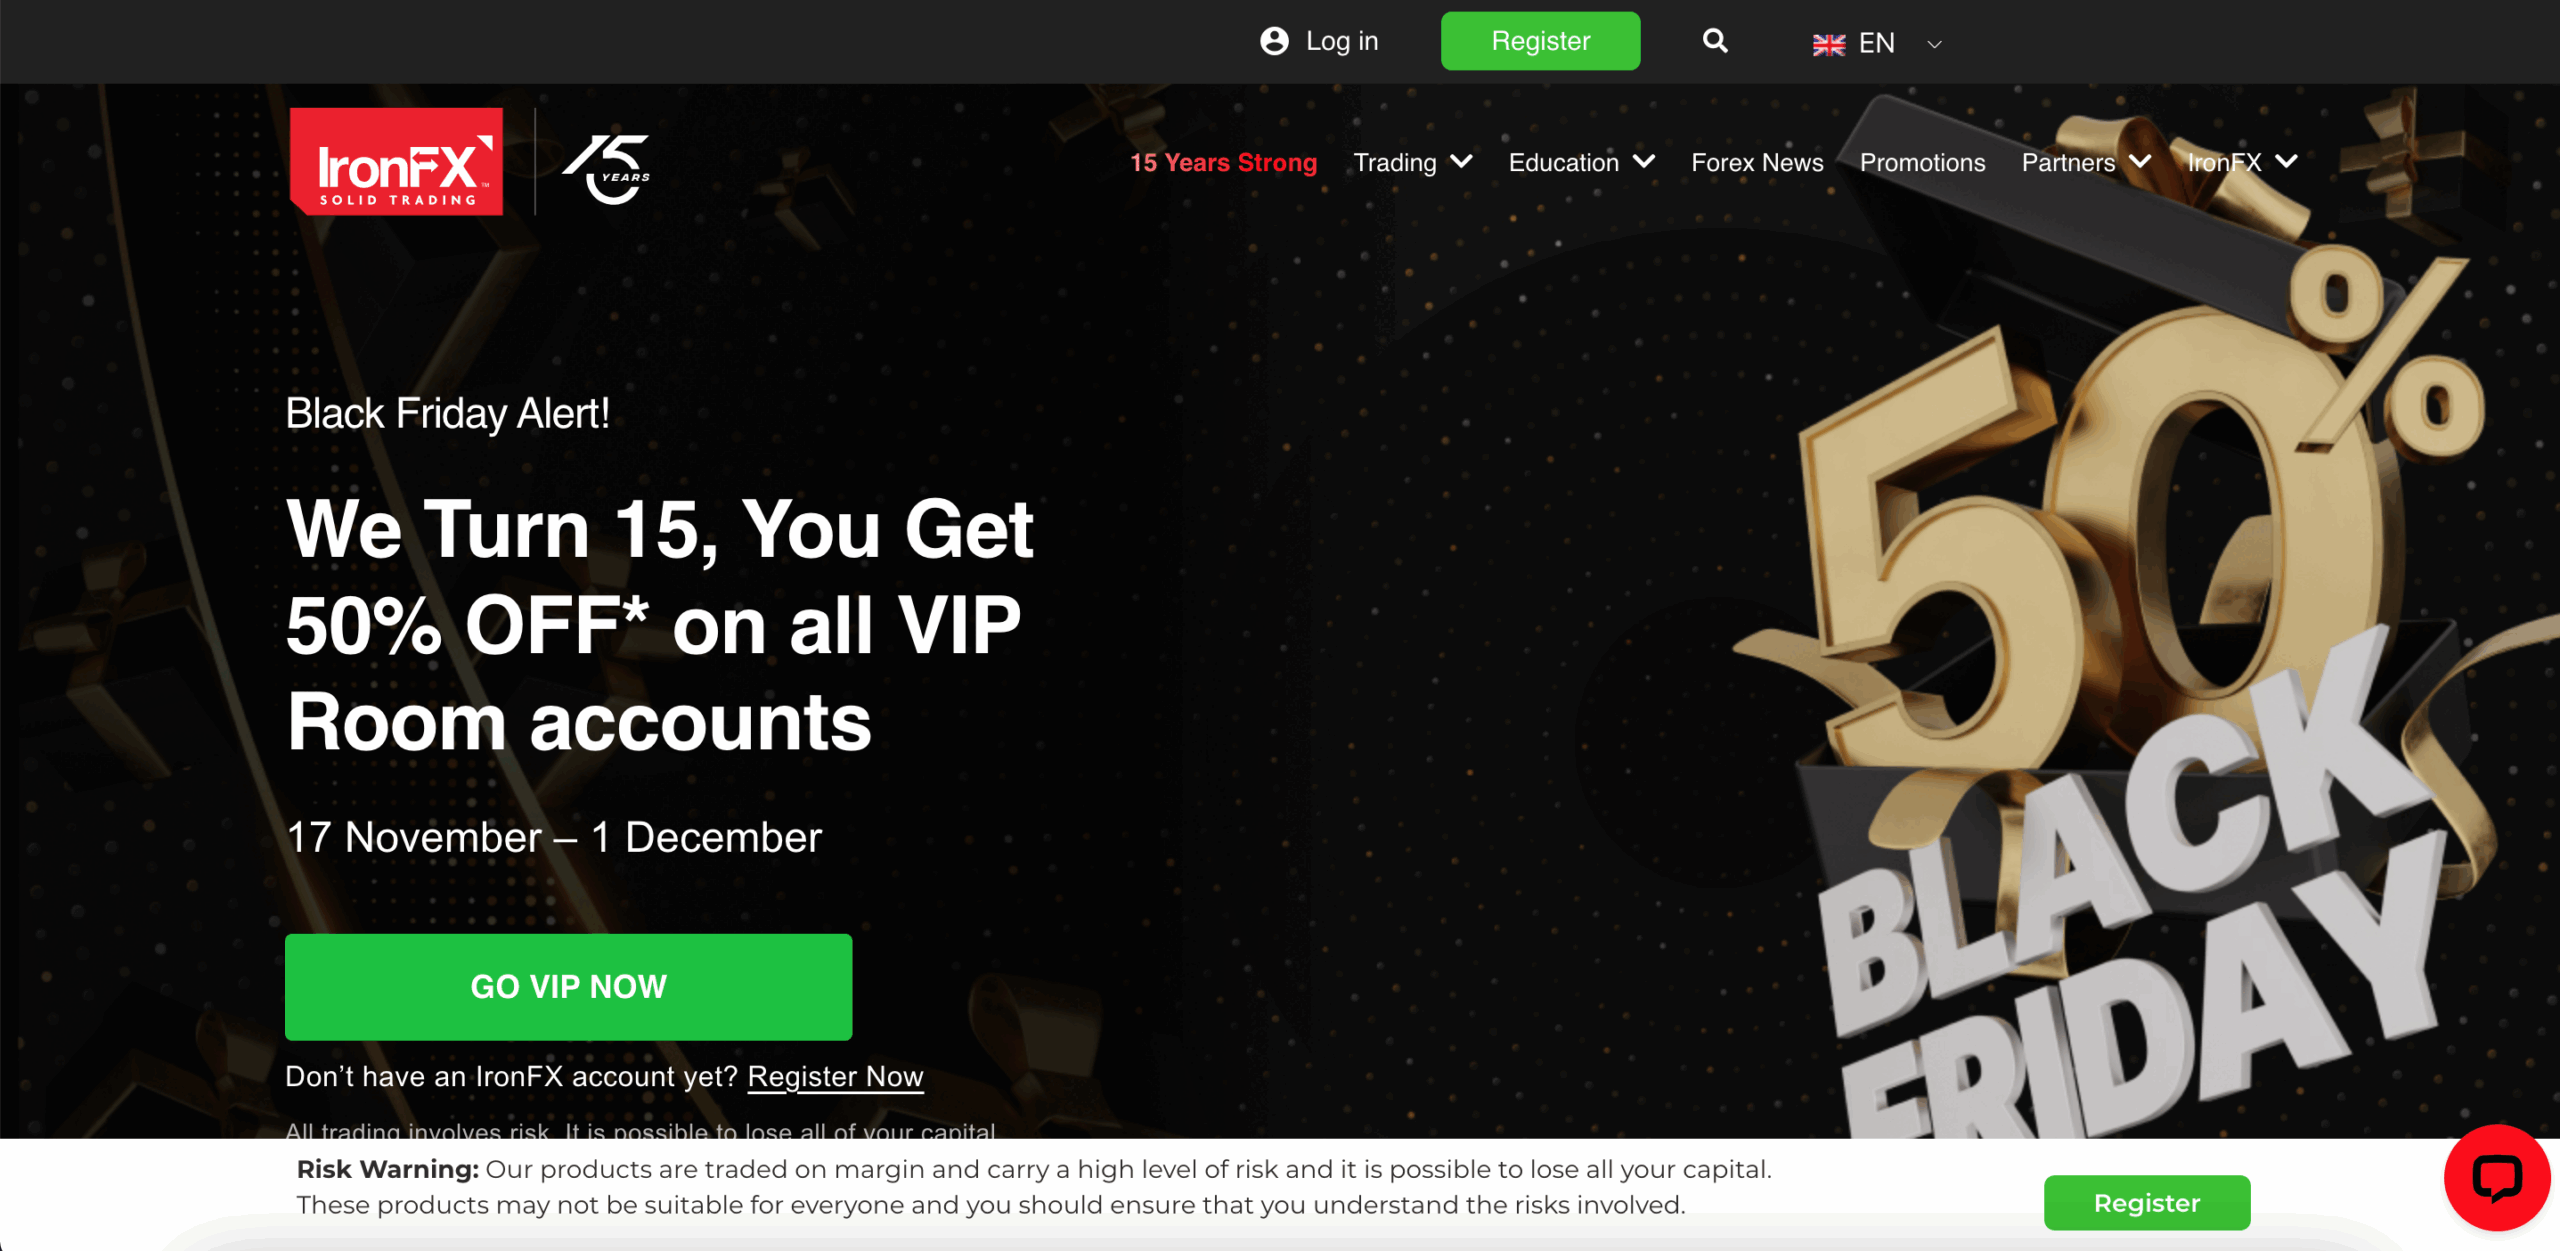Click the Log in link
Viewport: 2560px width, 1251px height.
[1342, 41]
